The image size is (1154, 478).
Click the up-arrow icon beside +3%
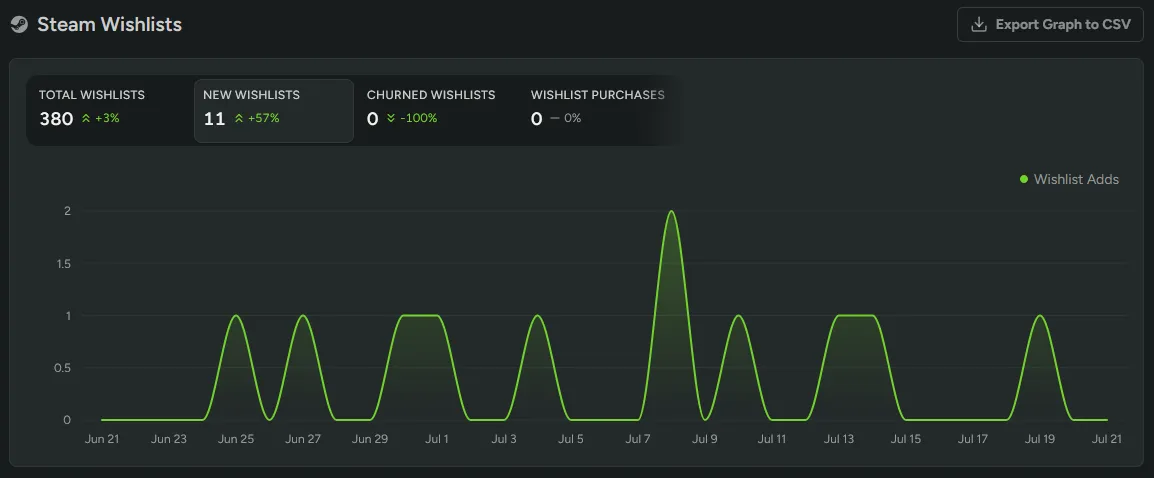86,118
